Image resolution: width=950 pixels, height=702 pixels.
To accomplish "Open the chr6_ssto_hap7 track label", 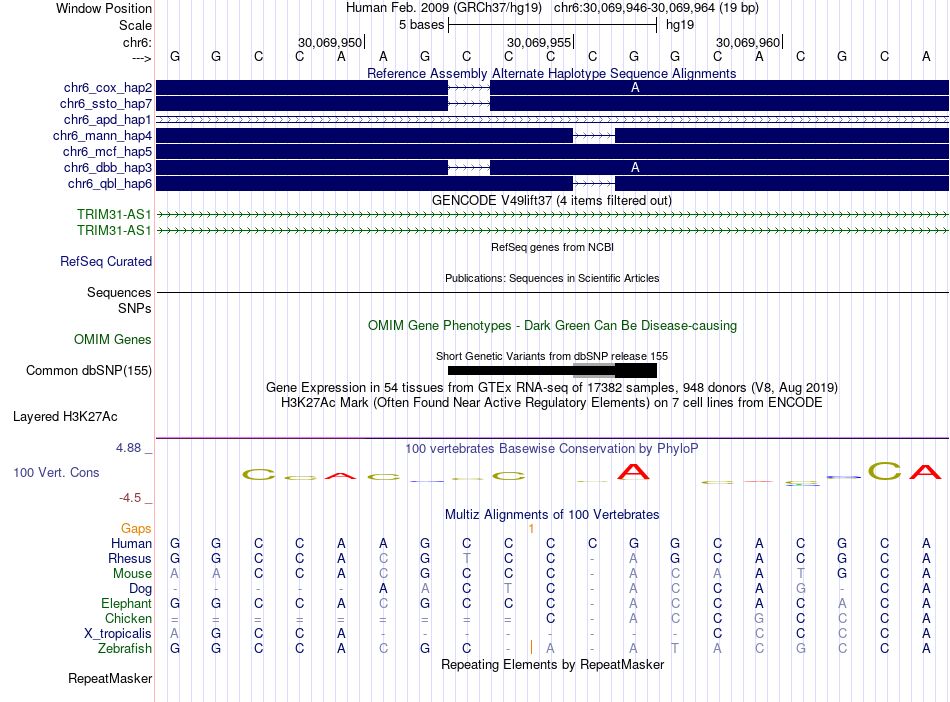I will (x=106, y=104).
